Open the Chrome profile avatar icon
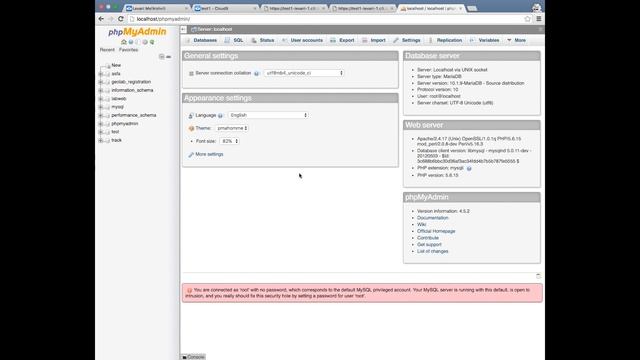Screen dimensions: 640x360 click(536, 7)
